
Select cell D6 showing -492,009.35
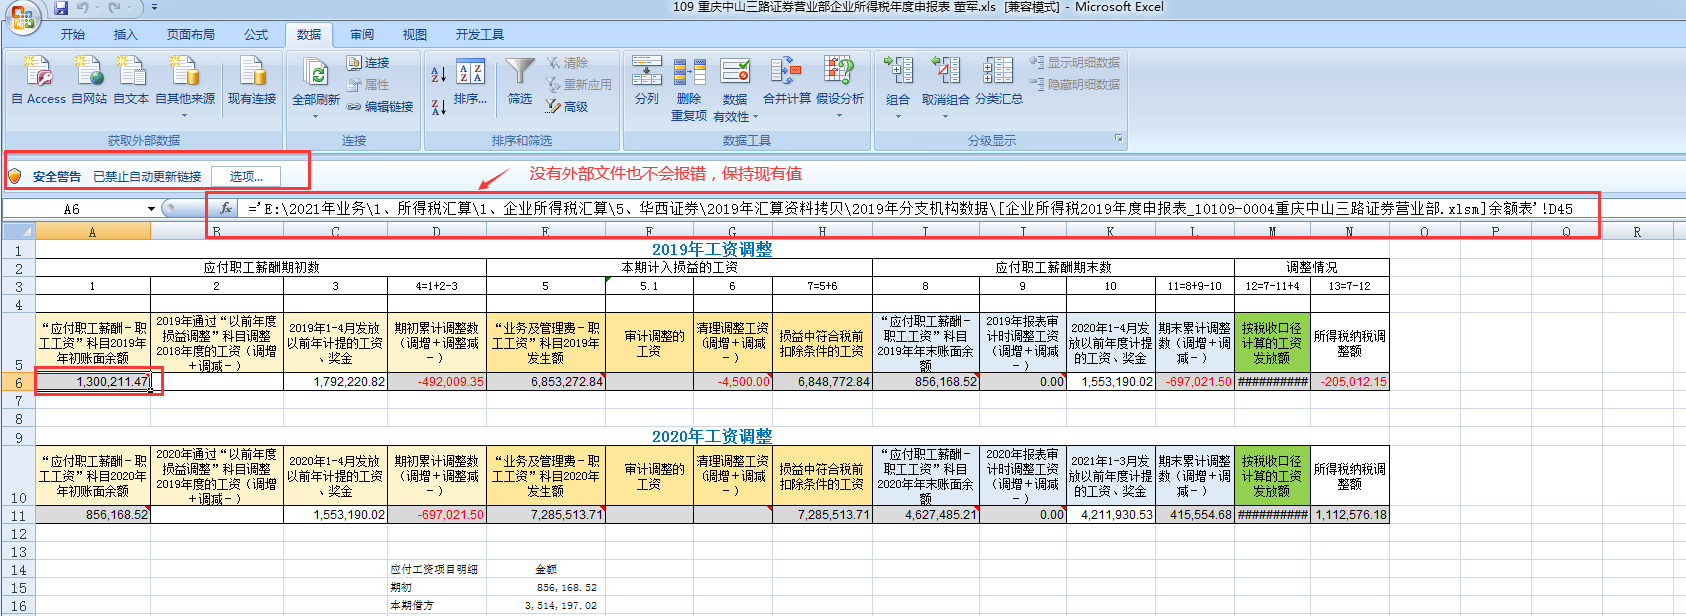click(x=436, y=381)
